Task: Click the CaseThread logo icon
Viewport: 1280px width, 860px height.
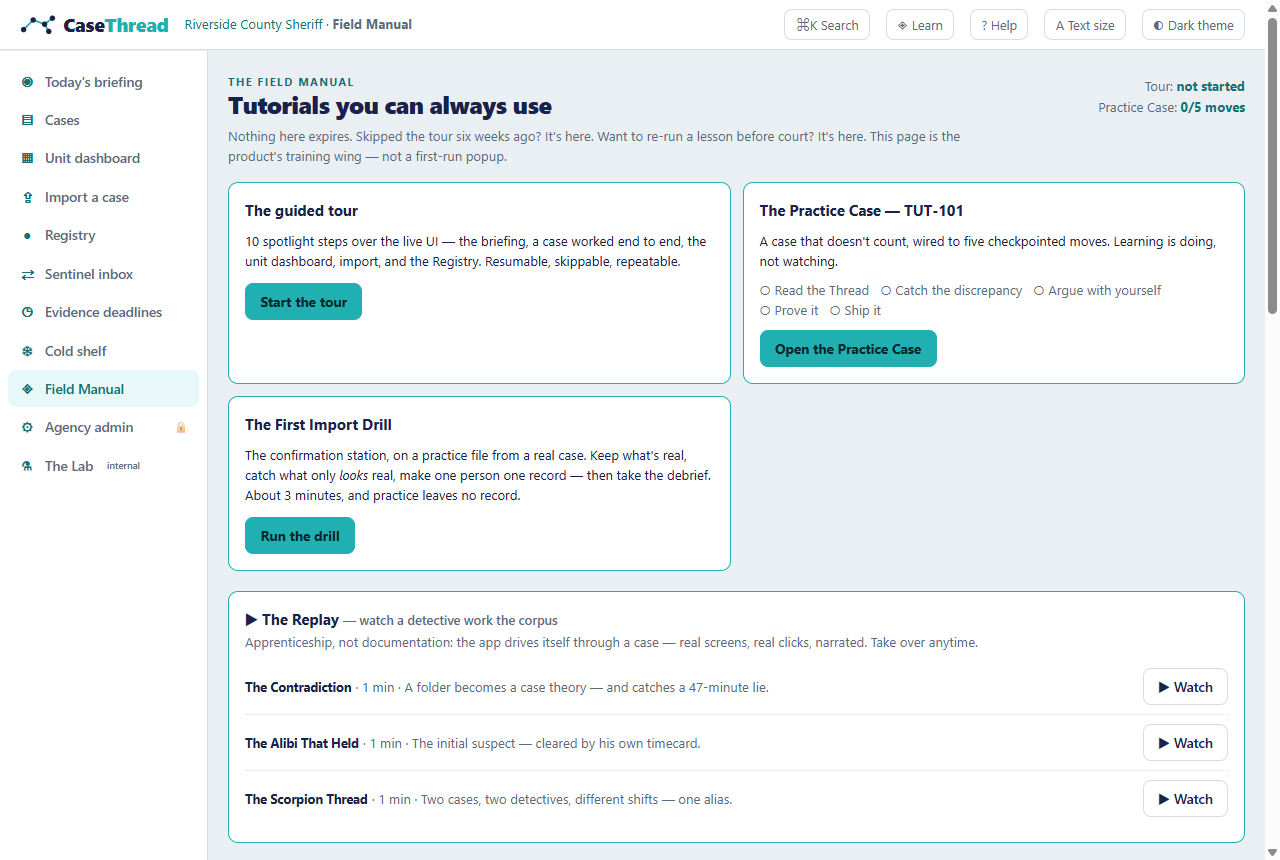Action: pos(38,25)
